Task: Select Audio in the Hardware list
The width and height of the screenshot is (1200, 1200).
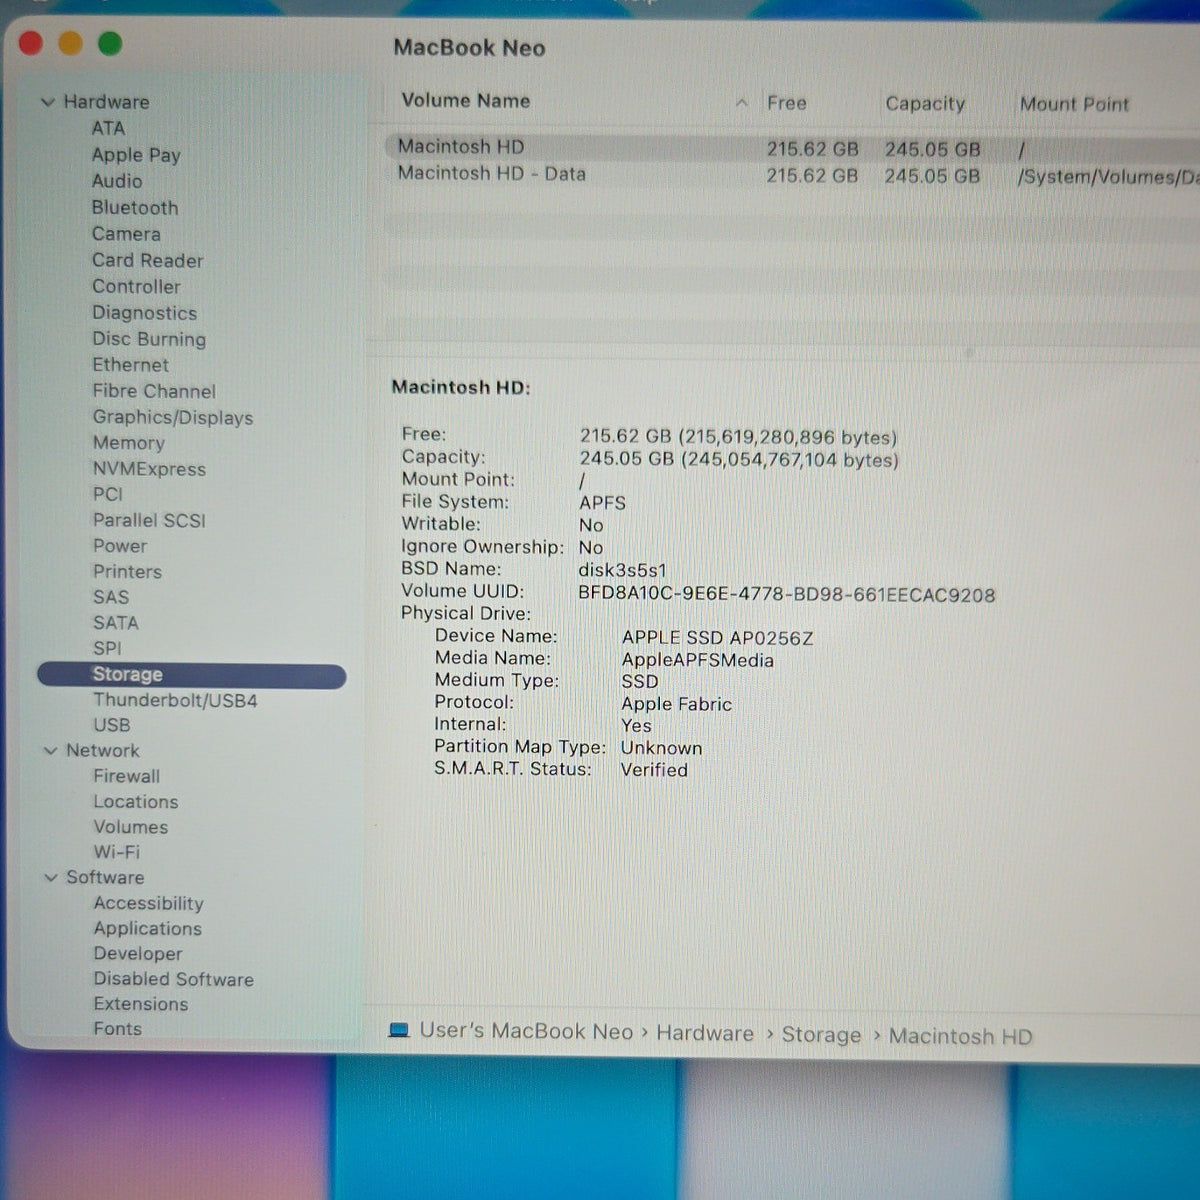Action: 117,181
